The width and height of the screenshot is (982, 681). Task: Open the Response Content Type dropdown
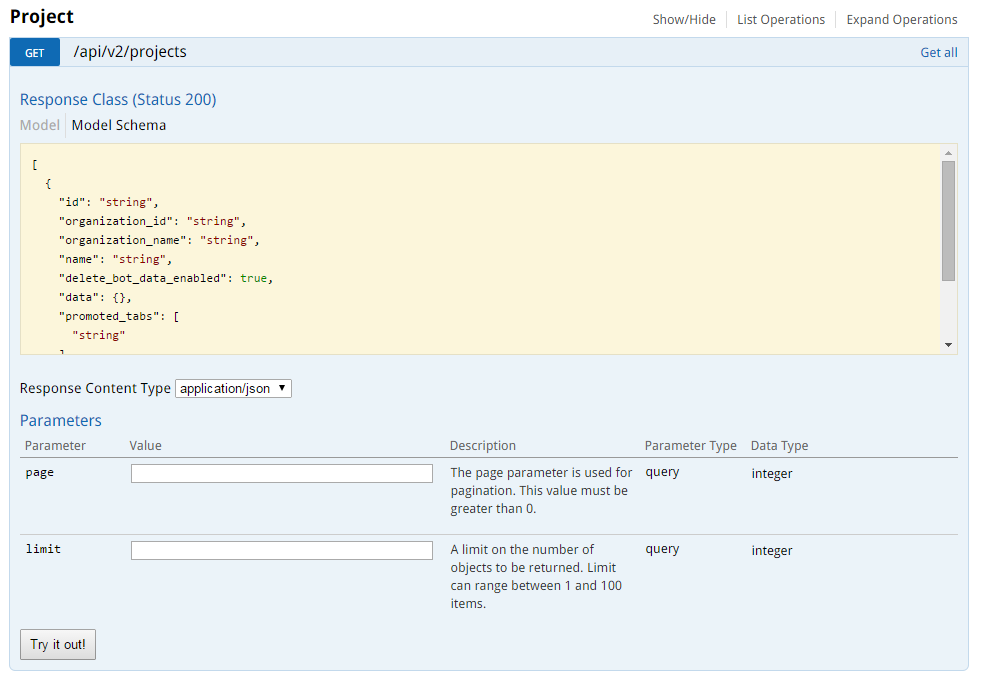tap(233, 388)
